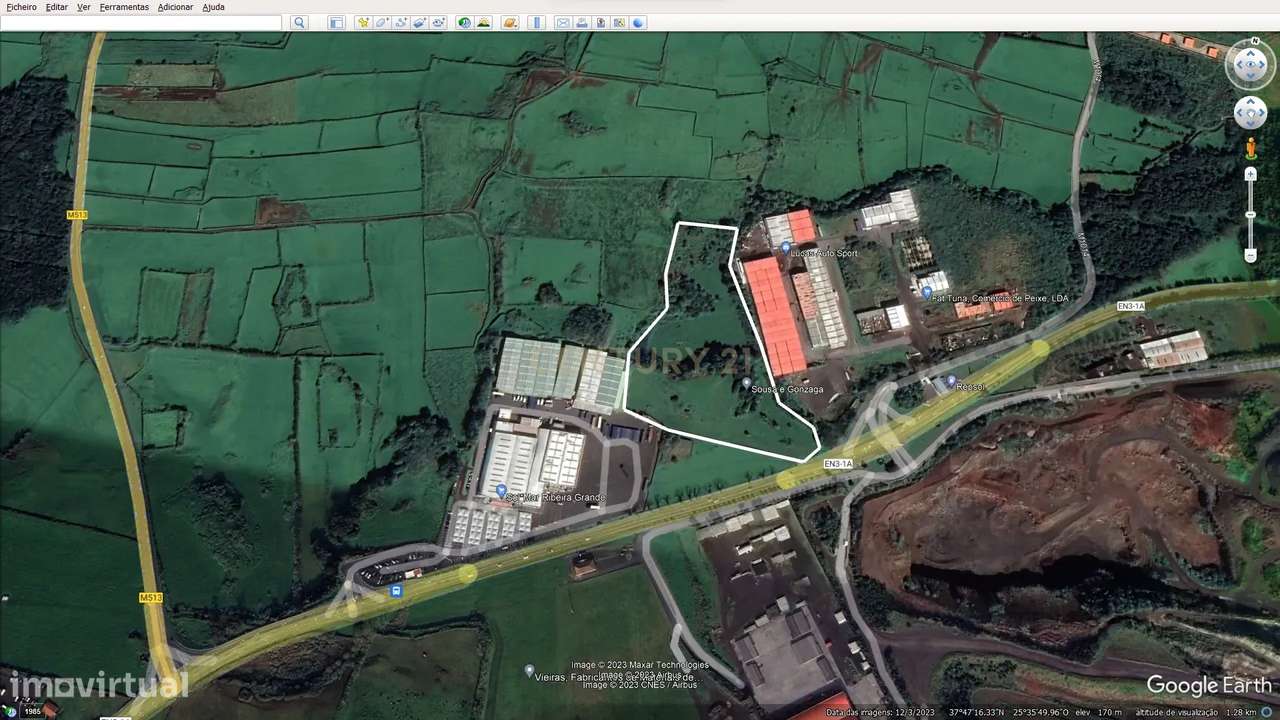This screenshot has height=720, width=1280.
Task: Start recording a tour
Action: point(439,22)
